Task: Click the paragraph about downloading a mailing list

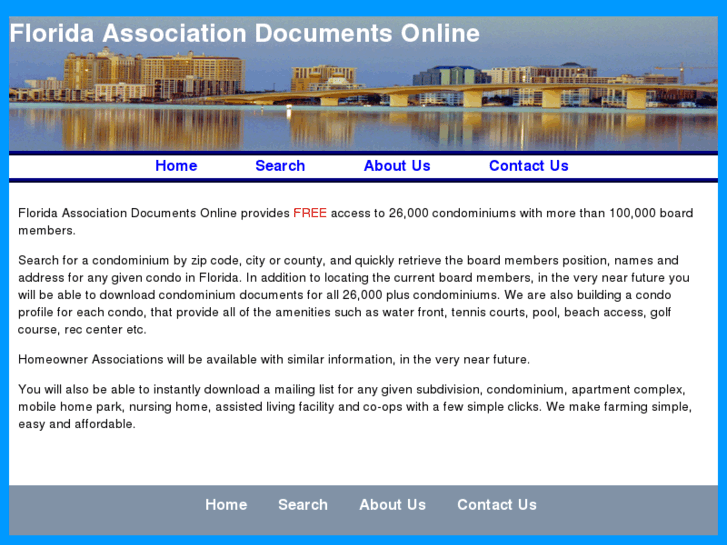Action: (355, 407)
